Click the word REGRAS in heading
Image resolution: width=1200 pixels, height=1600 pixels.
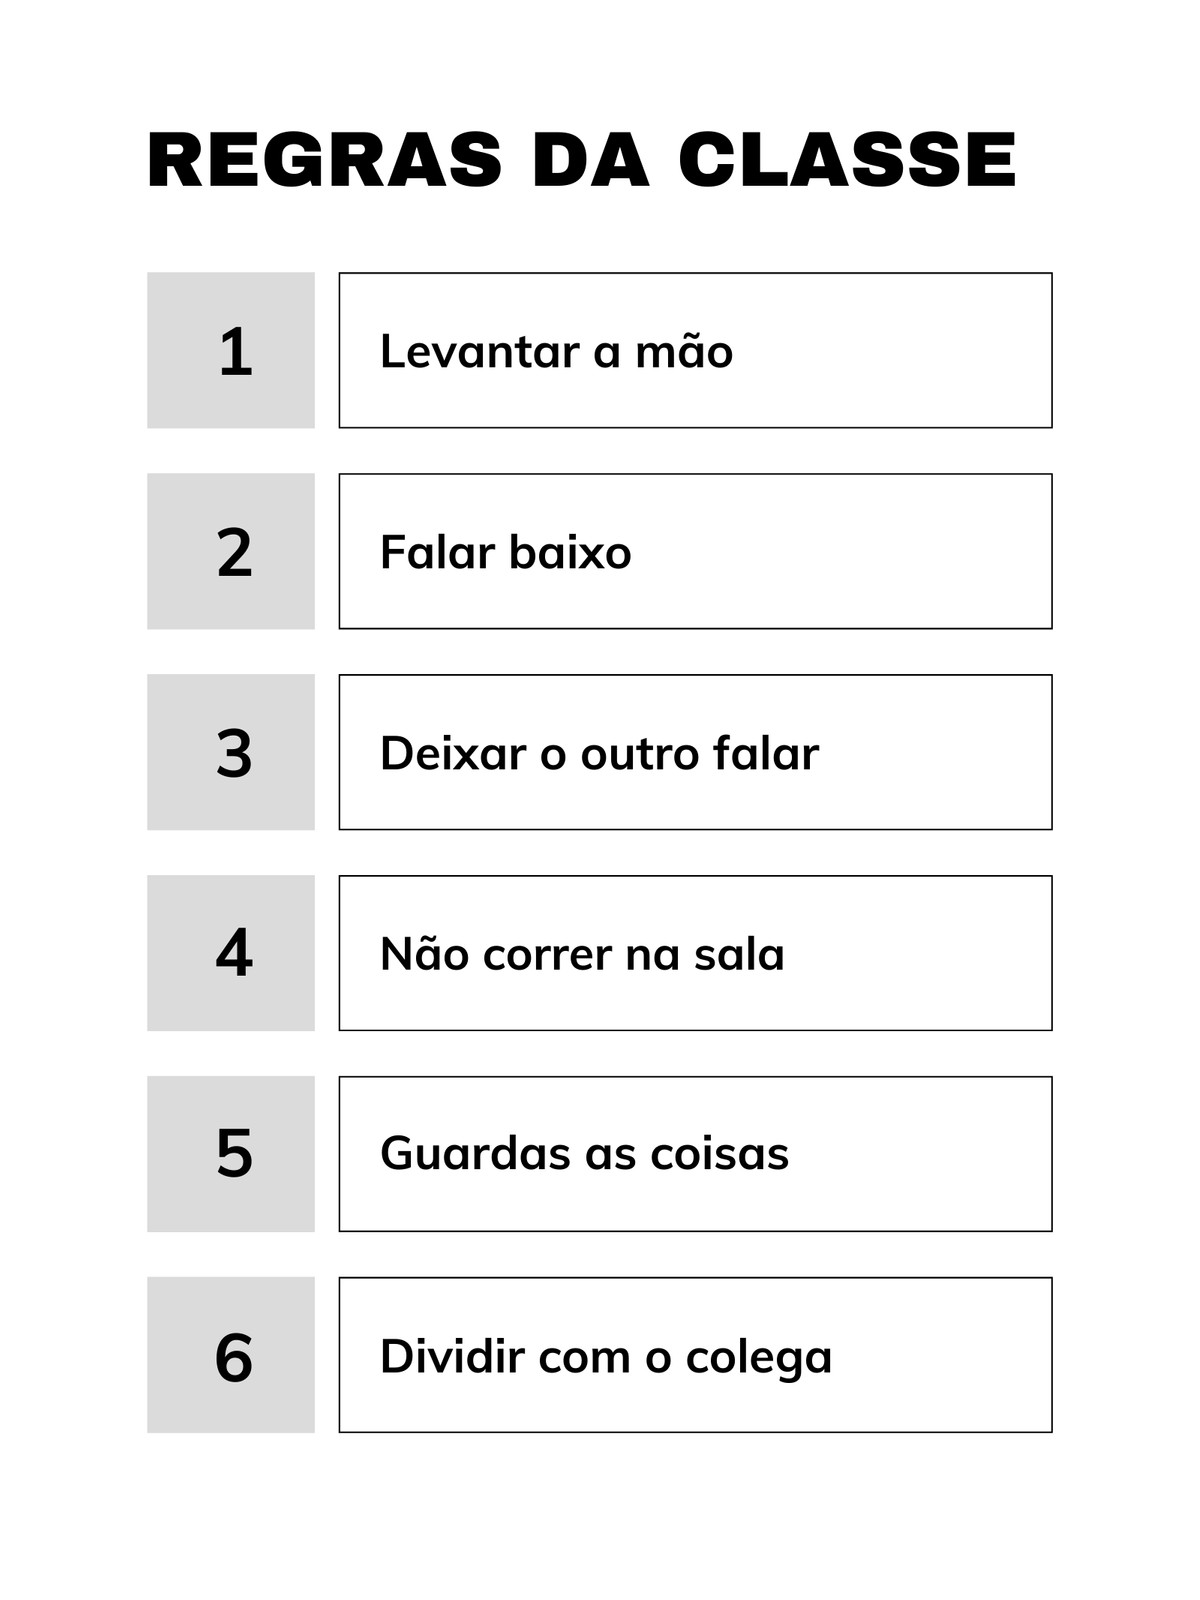324,160
